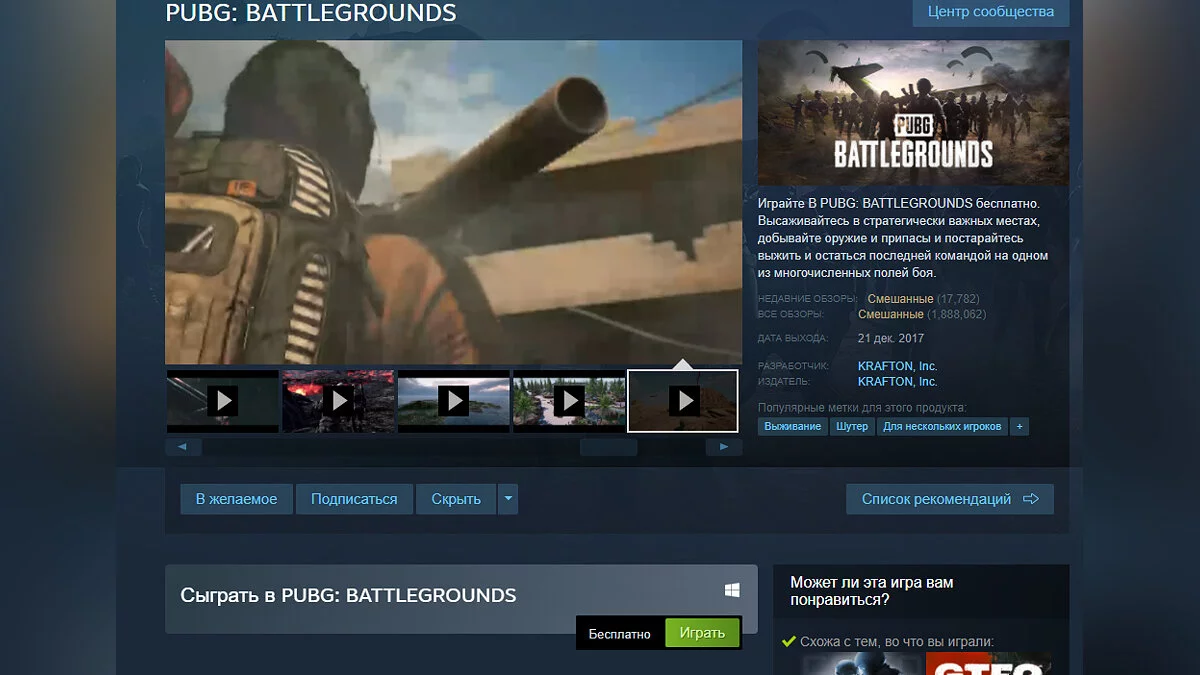Click right arrow of thumbnail strip scrollbar
Viewport: 1200px width, 675px height.
(x=724, y=447)
